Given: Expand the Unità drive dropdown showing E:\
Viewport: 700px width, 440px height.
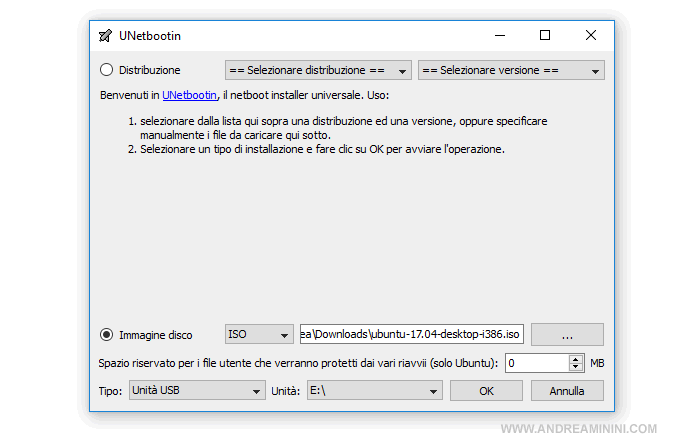Looking at the screenshot, I should click(x=373, y=390).
